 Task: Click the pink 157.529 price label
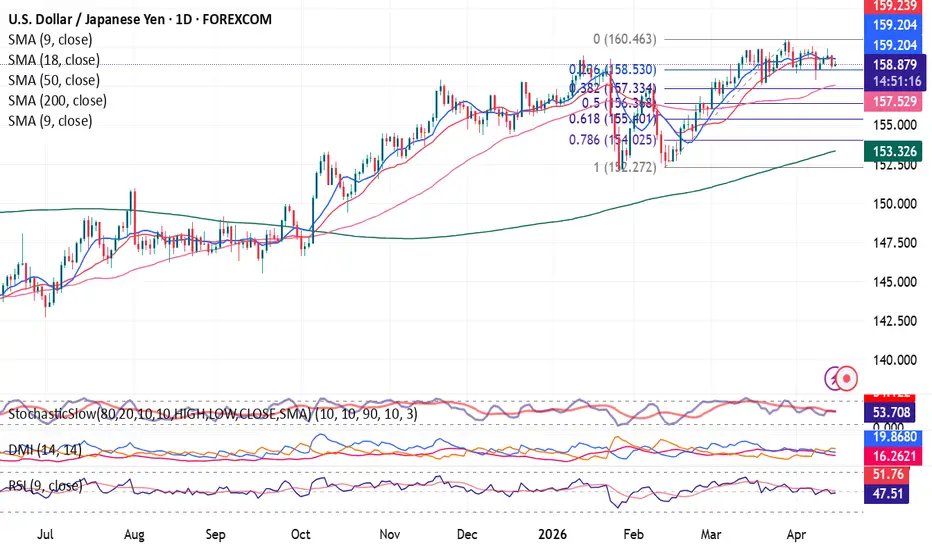pyautogui.click(x=893, y=102)
